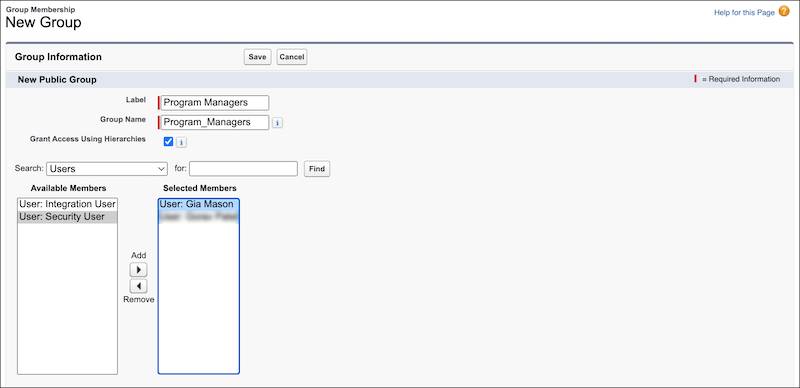Open info icon beside hierarchies checkbox

pyautogui.click(x=181, y=142)
